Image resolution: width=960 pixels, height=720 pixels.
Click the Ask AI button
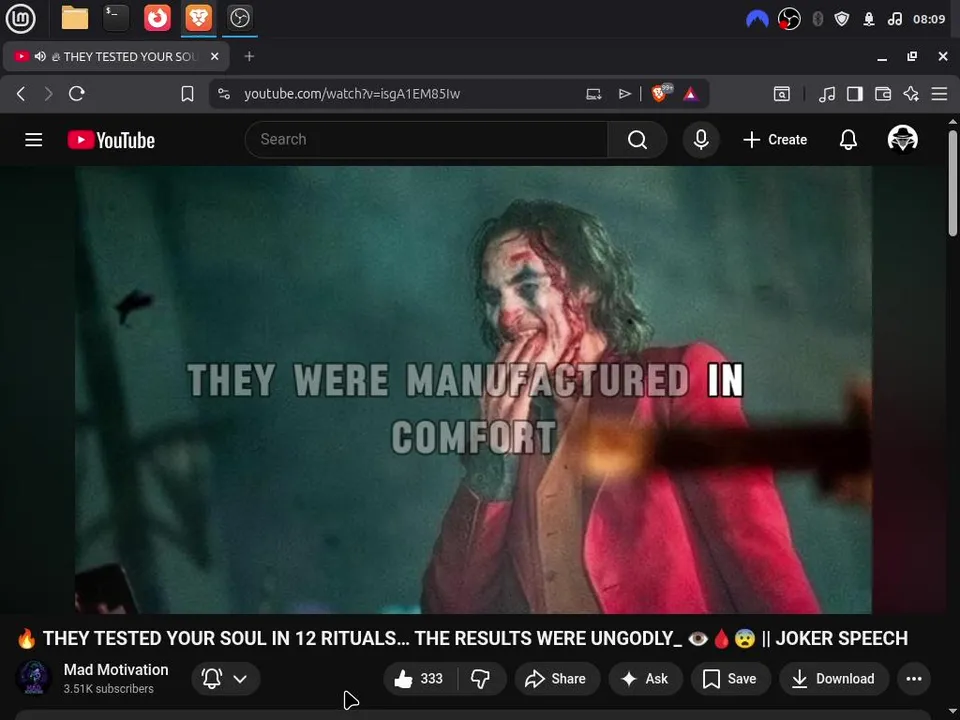[x=645, y=678]
